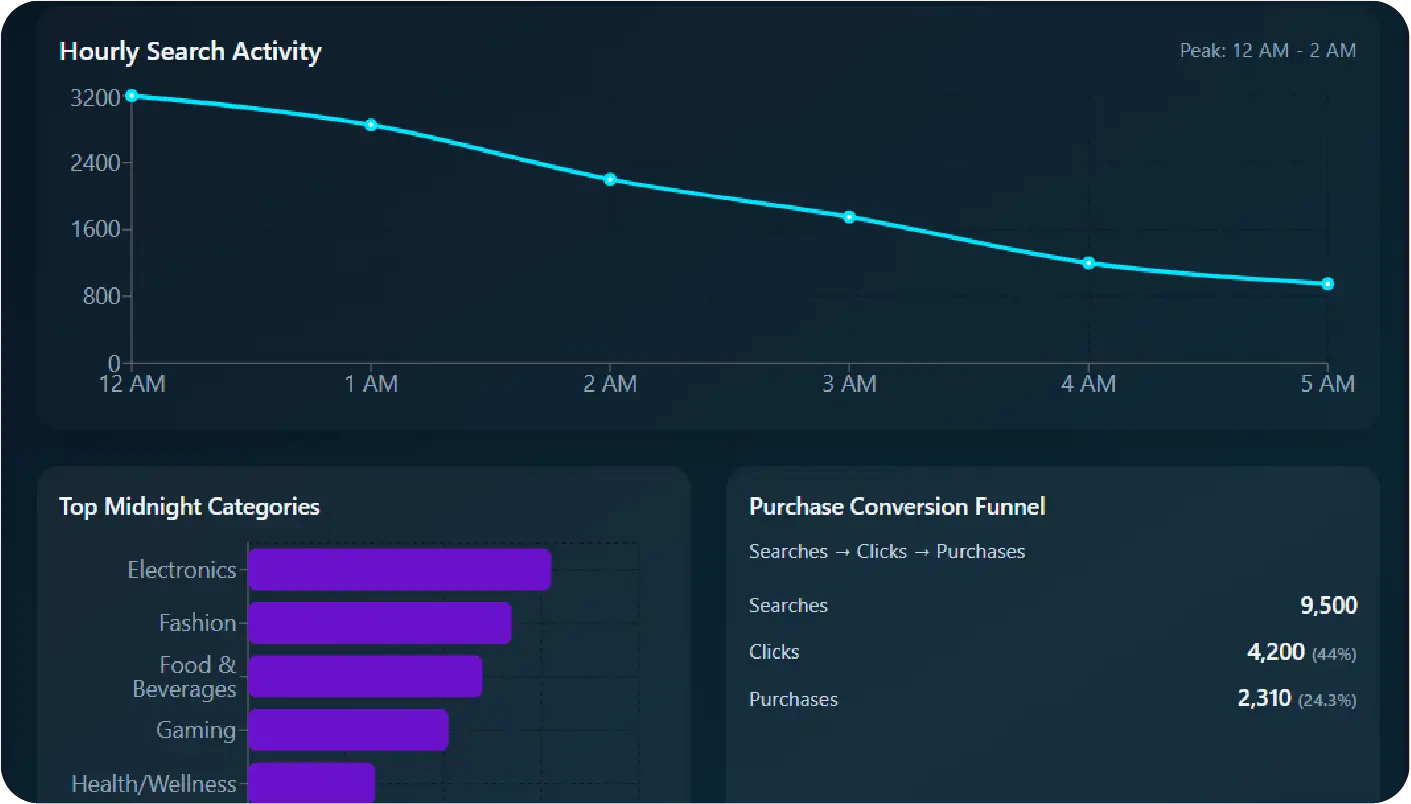Click the 3200 y-axis label
The height and width of the screenshot is (804, 1411).
tap(95, 97)
